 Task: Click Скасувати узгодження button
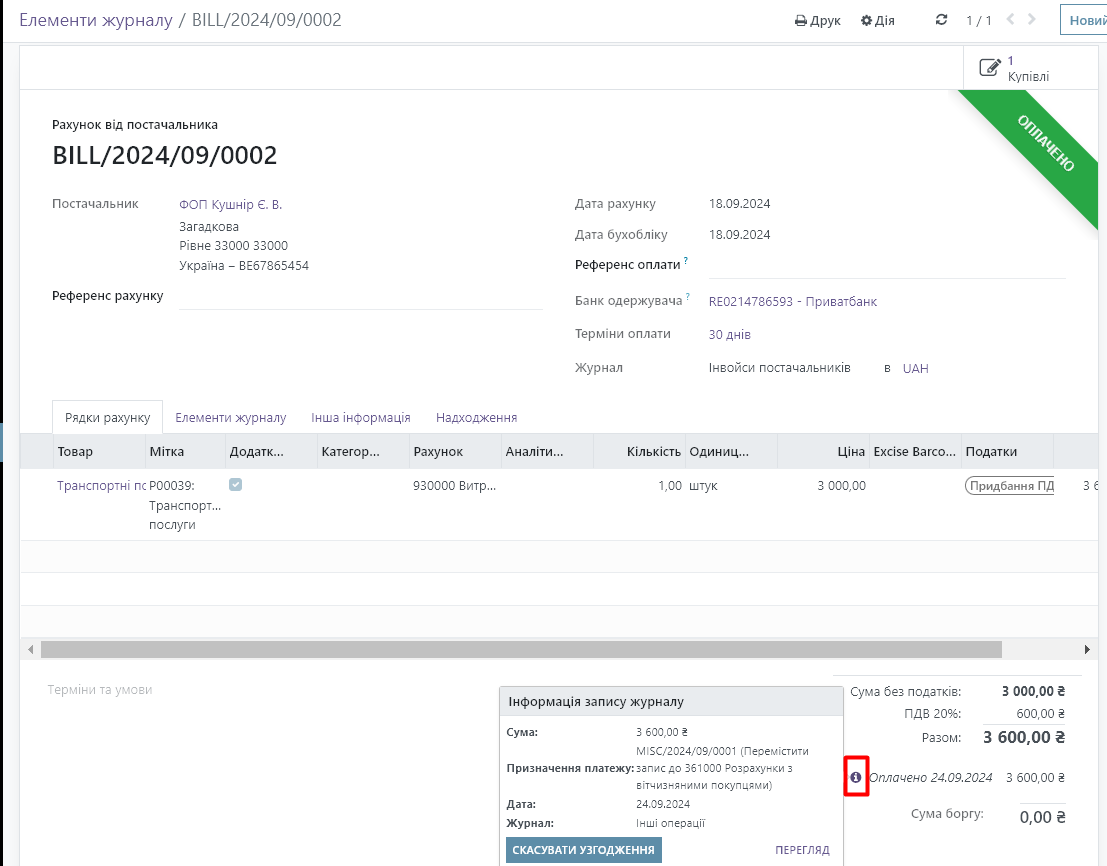[x=584, y=850]
